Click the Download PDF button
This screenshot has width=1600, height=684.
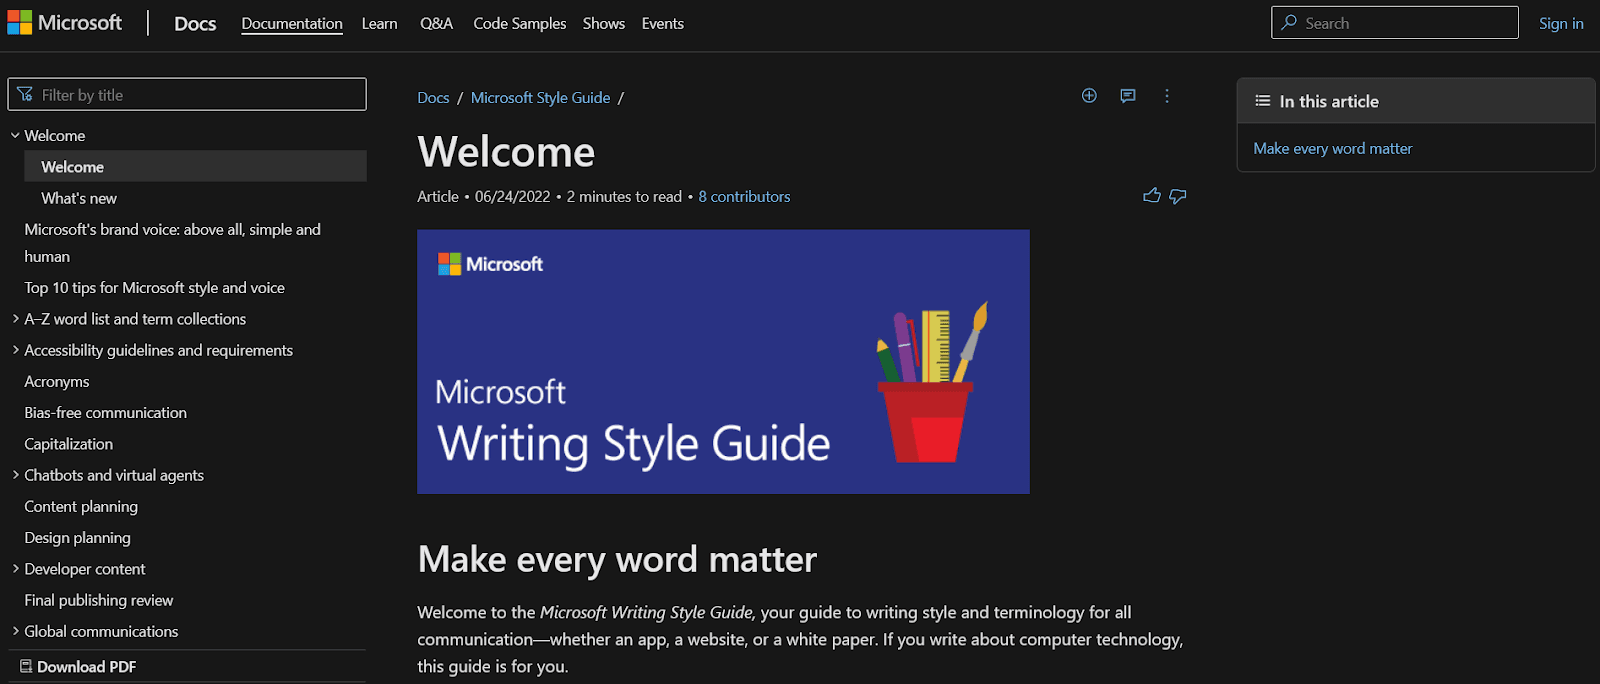tap(78, 667)
